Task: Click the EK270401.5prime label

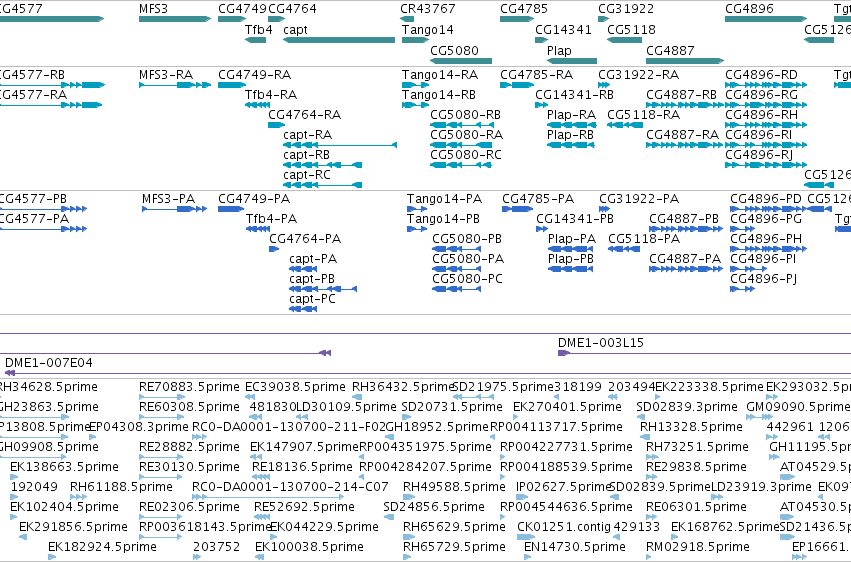Action: point(567,407)
